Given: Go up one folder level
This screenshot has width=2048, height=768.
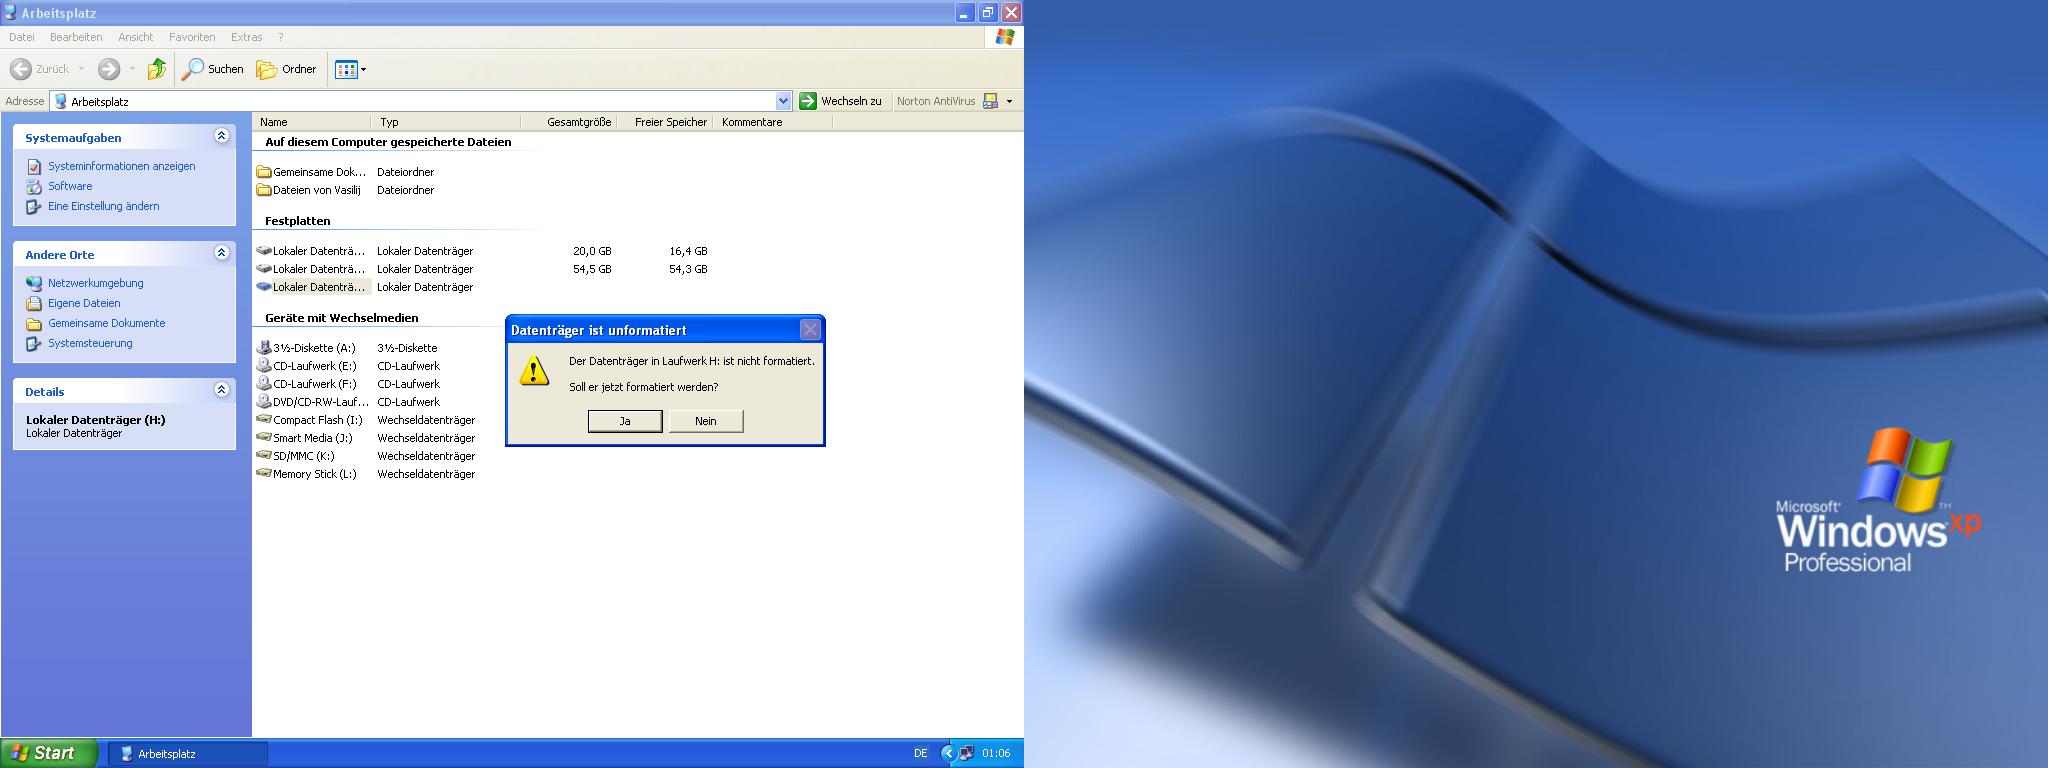Looking at the screenshot, I should [x=157, y=69].
